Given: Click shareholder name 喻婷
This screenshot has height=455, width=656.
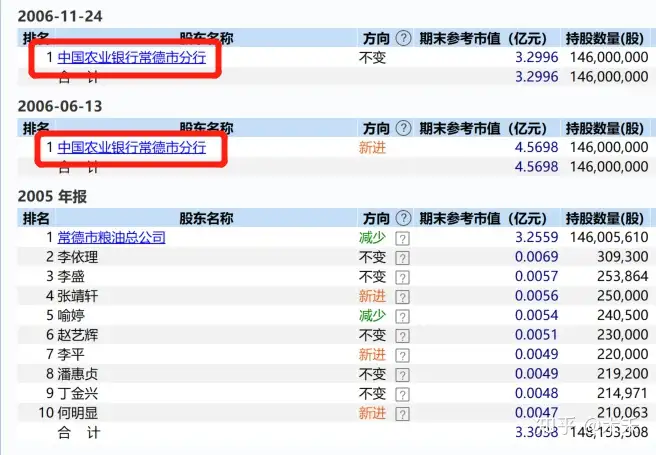Looking at the screenshot, I should click(71, 315).
